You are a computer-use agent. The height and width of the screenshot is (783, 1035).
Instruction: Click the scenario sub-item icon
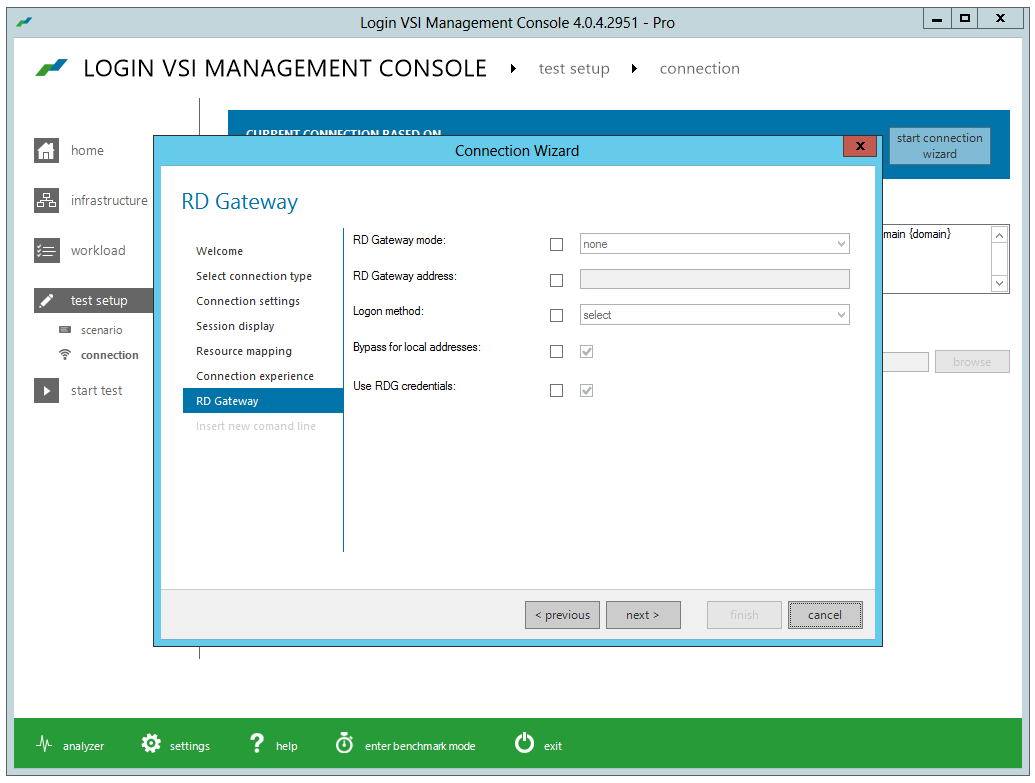[x=65, y=329]
